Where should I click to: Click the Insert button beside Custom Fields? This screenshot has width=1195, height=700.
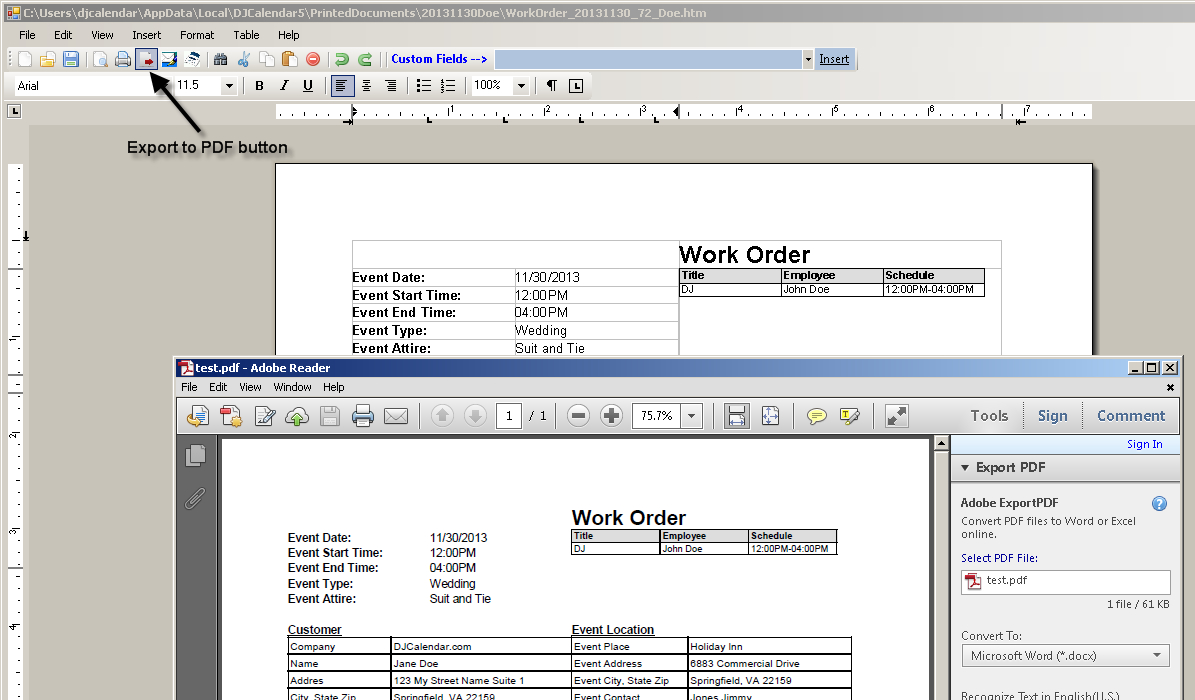[x=834, y=59]
